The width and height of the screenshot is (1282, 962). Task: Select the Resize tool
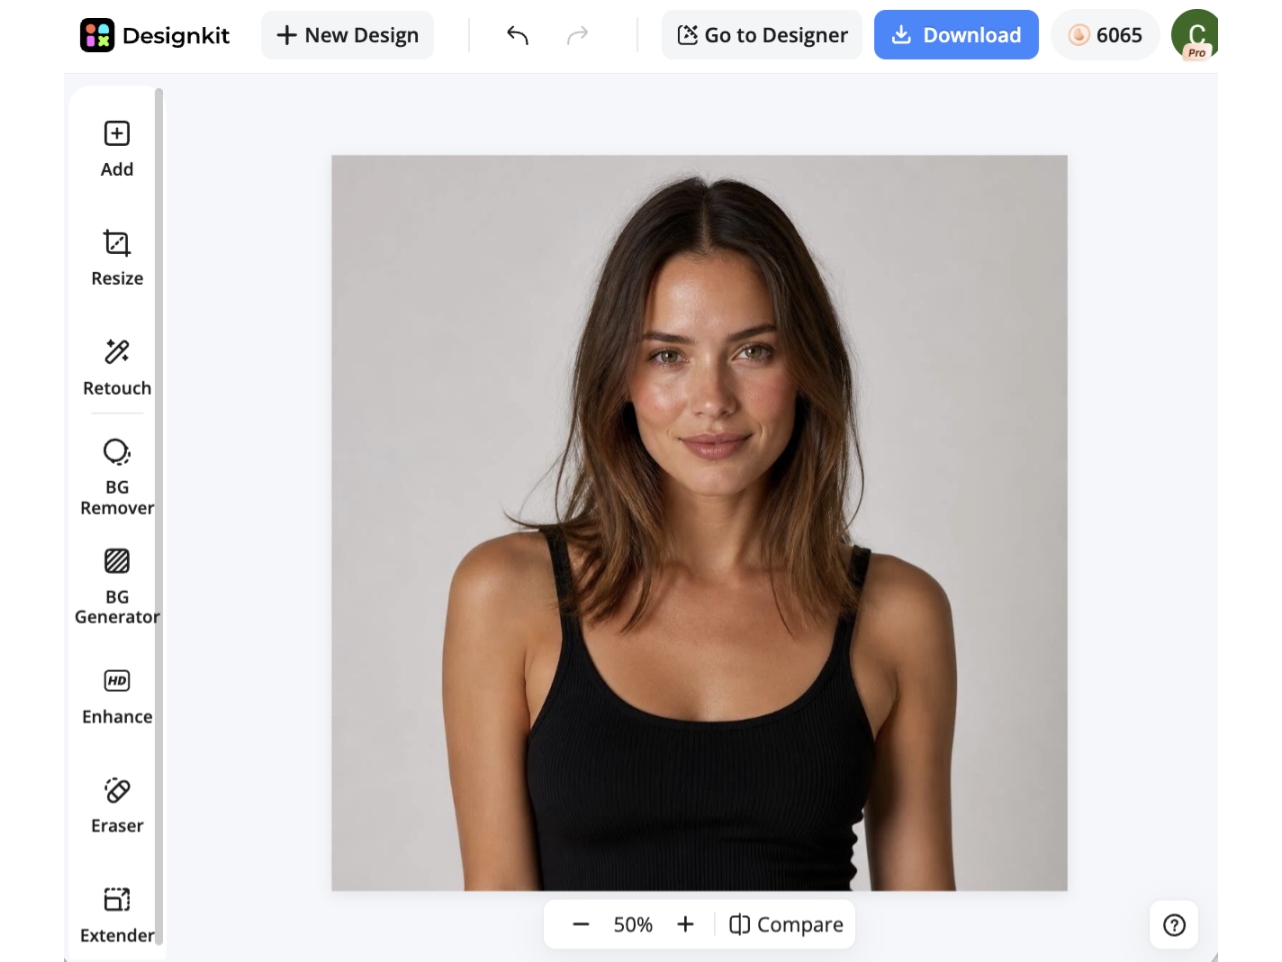pos(117,258)
